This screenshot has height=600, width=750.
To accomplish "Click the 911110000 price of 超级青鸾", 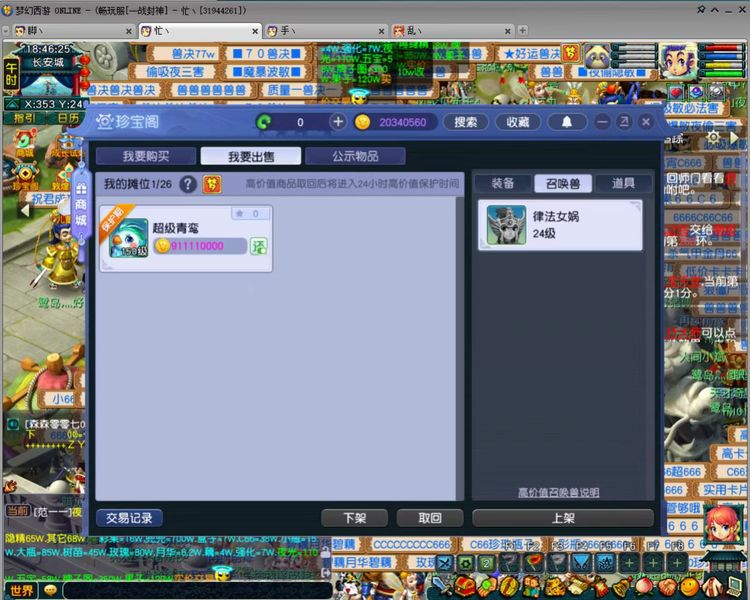I will (x=197, y=246).
